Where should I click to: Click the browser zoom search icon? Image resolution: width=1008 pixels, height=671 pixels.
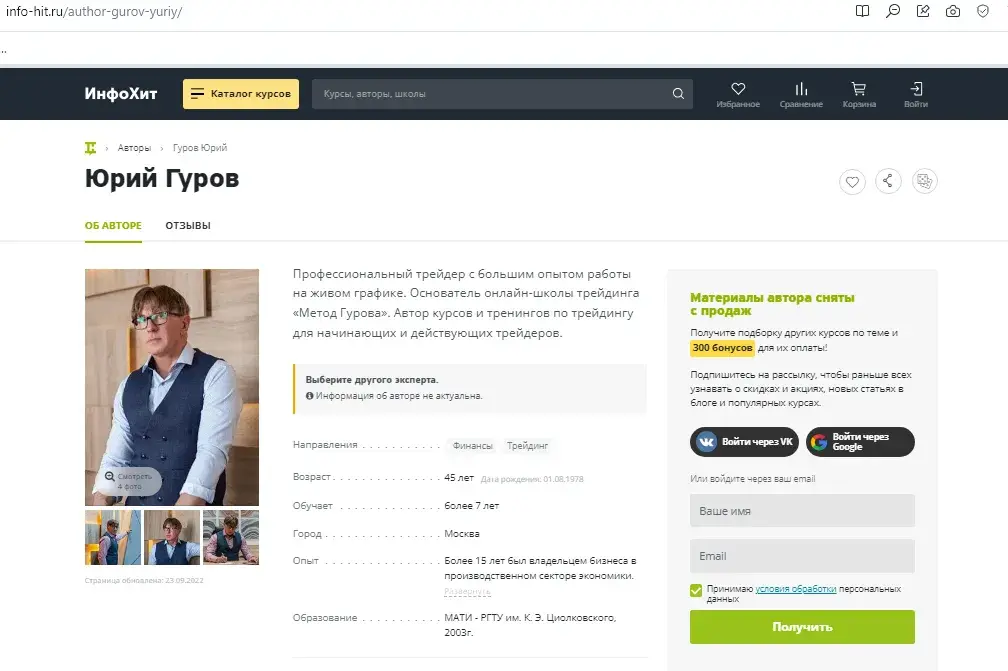[892, 11]
